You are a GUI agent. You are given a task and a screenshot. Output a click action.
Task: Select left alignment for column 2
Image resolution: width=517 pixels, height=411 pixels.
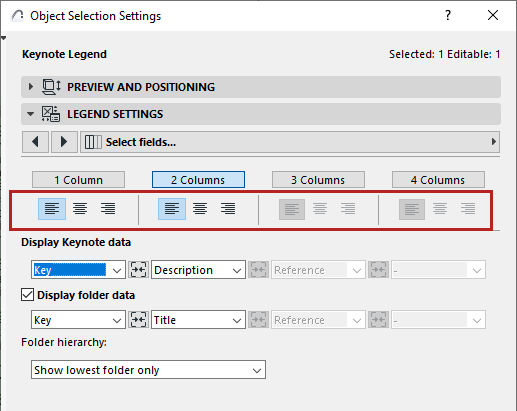[x=172, y=209]
